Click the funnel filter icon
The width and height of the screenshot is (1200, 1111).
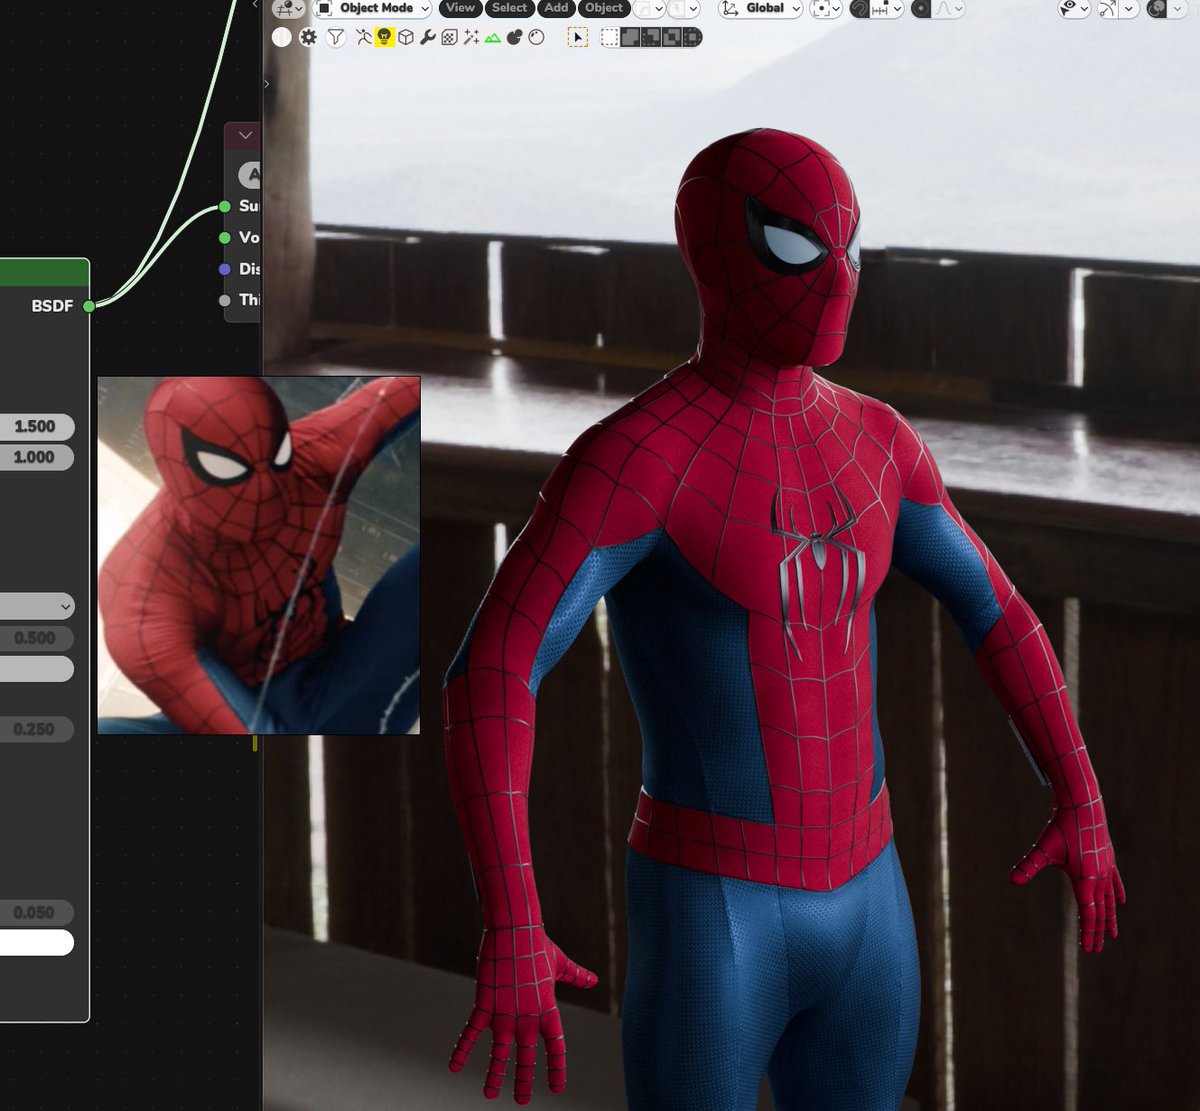pyautogui.click(x=336, y=37)
